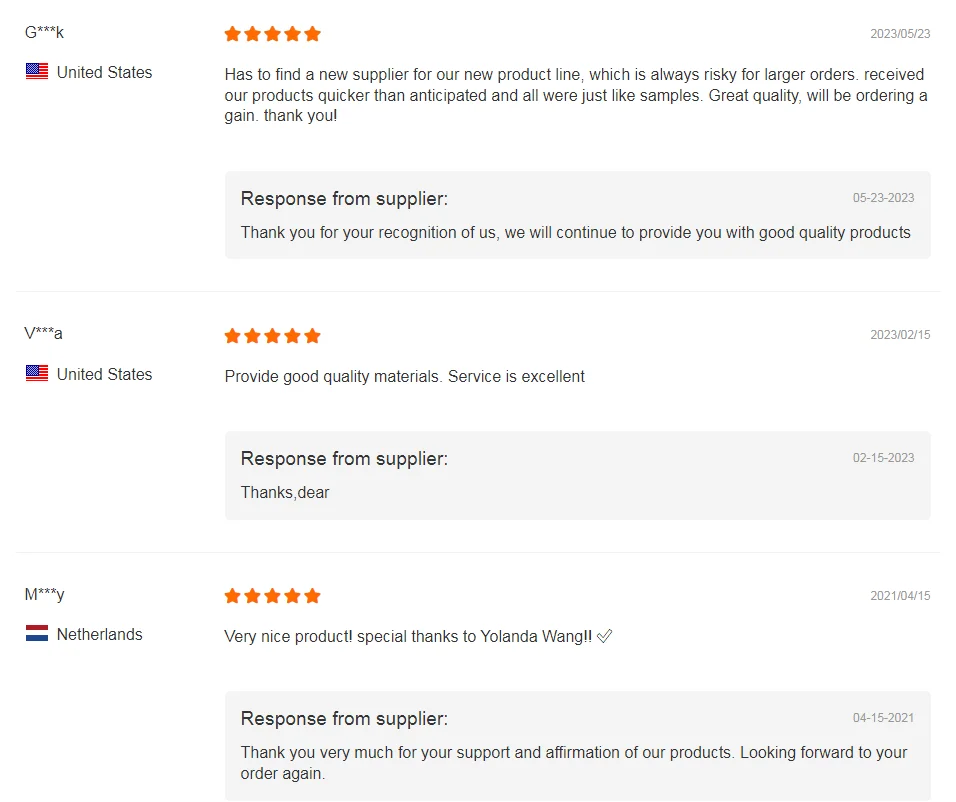Click the orange stars on M***y's review

point(272,596)
